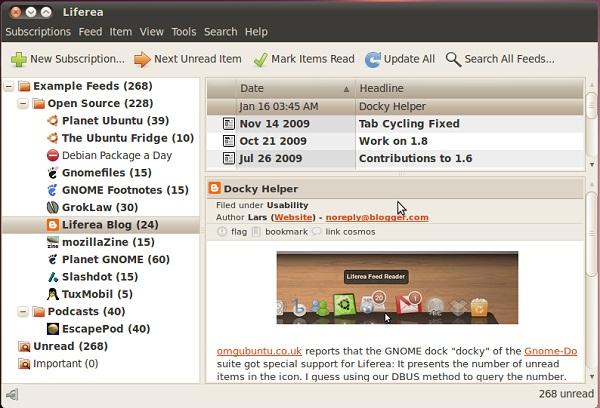The image size is (600, 408).
Task: Click the Next Unread Item arrow icon
Action: click(x=143, y=59)
